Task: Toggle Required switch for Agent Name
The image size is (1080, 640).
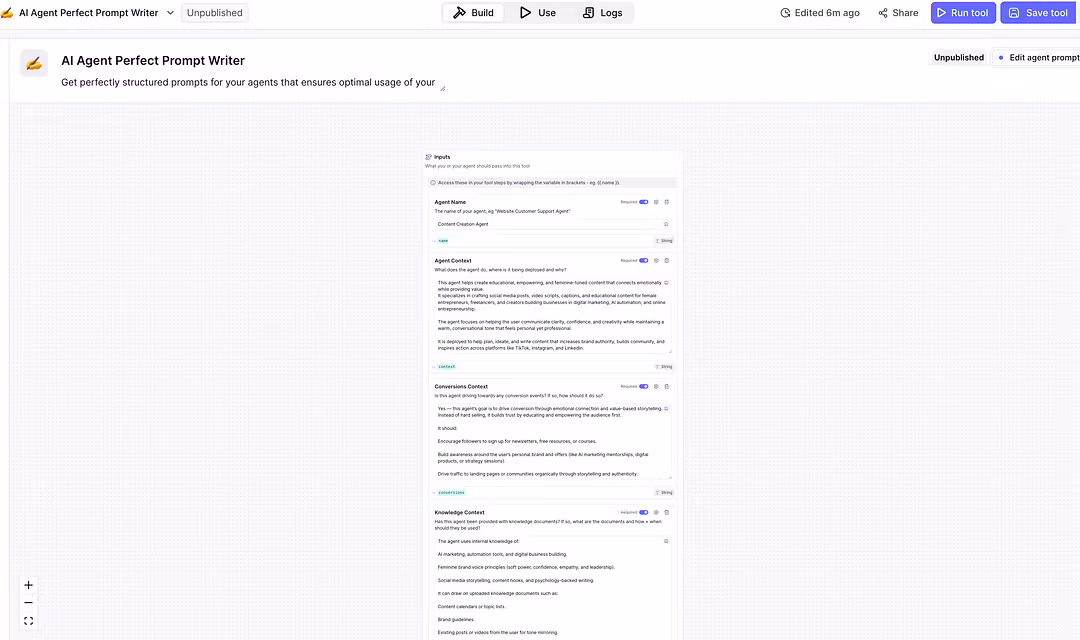Action: (x=644, y=202)
